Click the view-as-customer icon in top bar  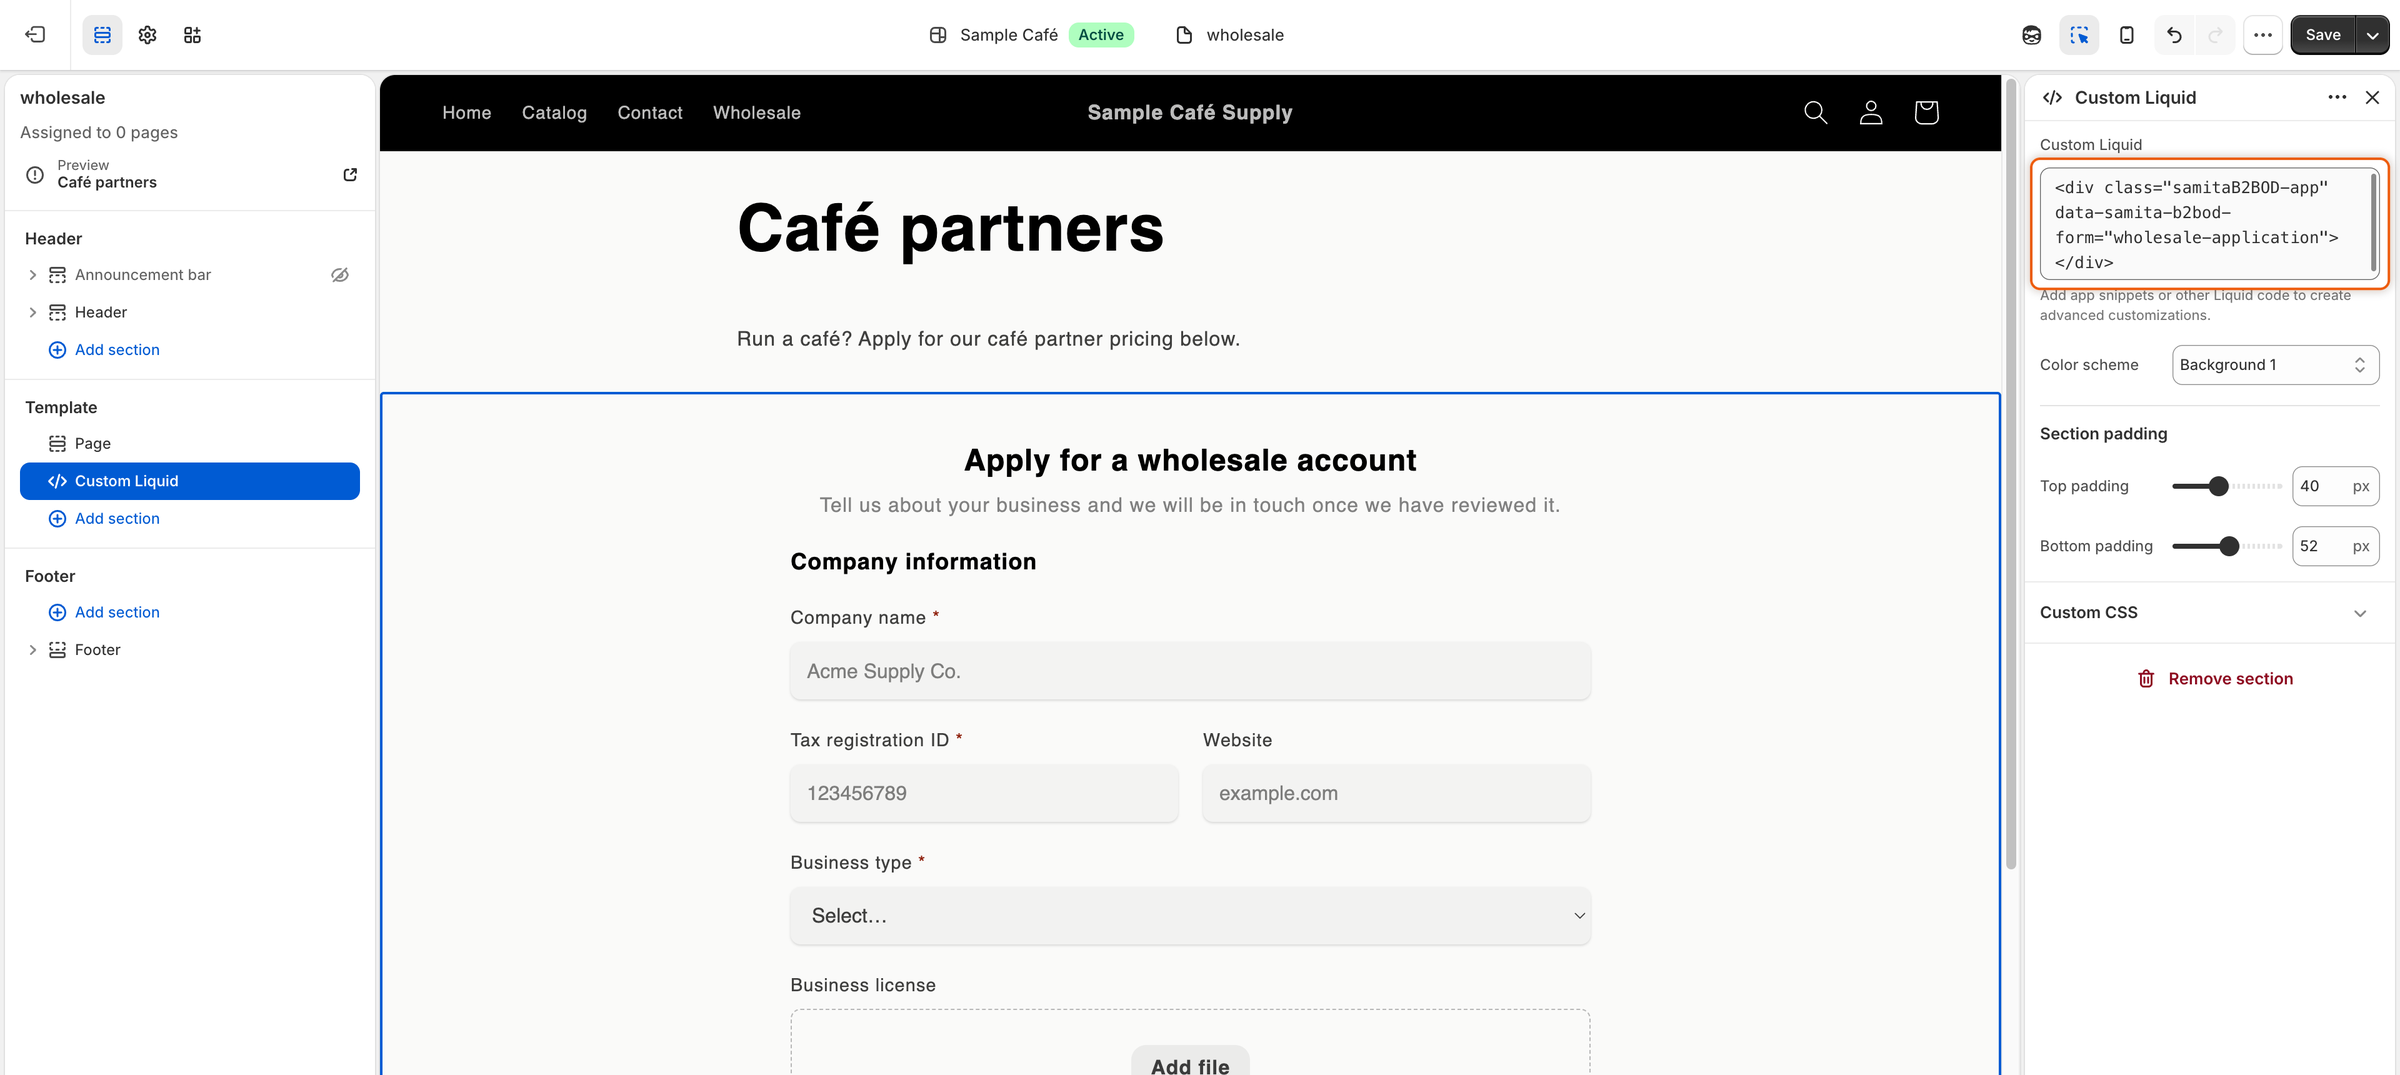(x=2031, y=35)
